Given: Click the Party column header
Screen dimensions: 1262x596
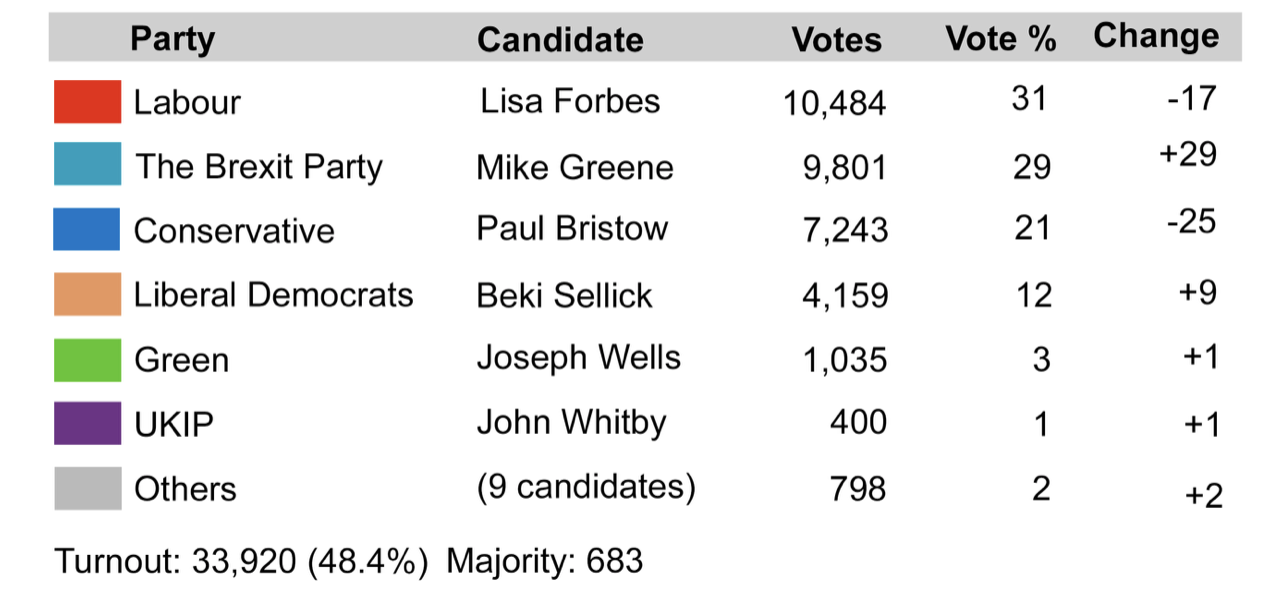Looking at the screenshot, I should pyautogui.click(x=172, y=39).
